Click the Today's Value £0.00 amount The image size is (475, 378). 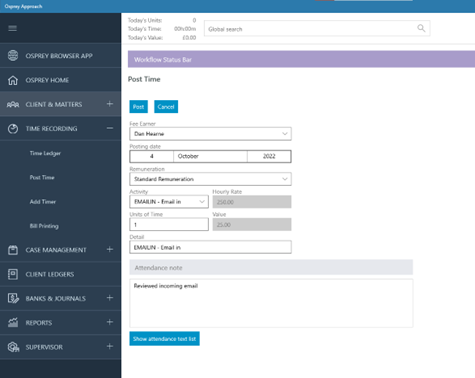pos(189,38)
